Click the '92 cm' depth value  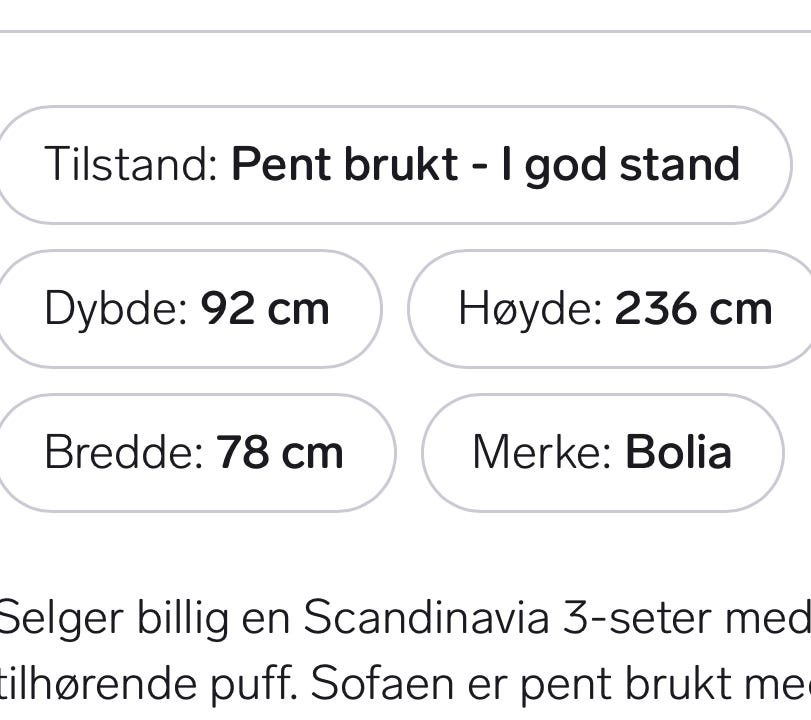(x=265, y=309)
